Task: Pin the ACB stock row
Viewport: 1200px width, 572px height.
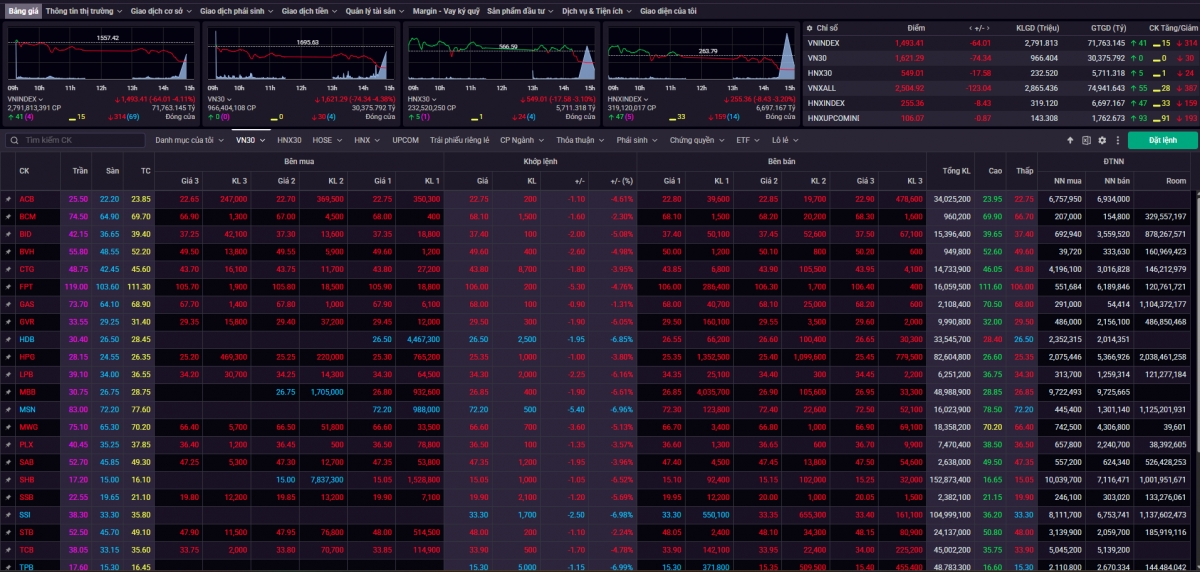Action: pos(9,199)
